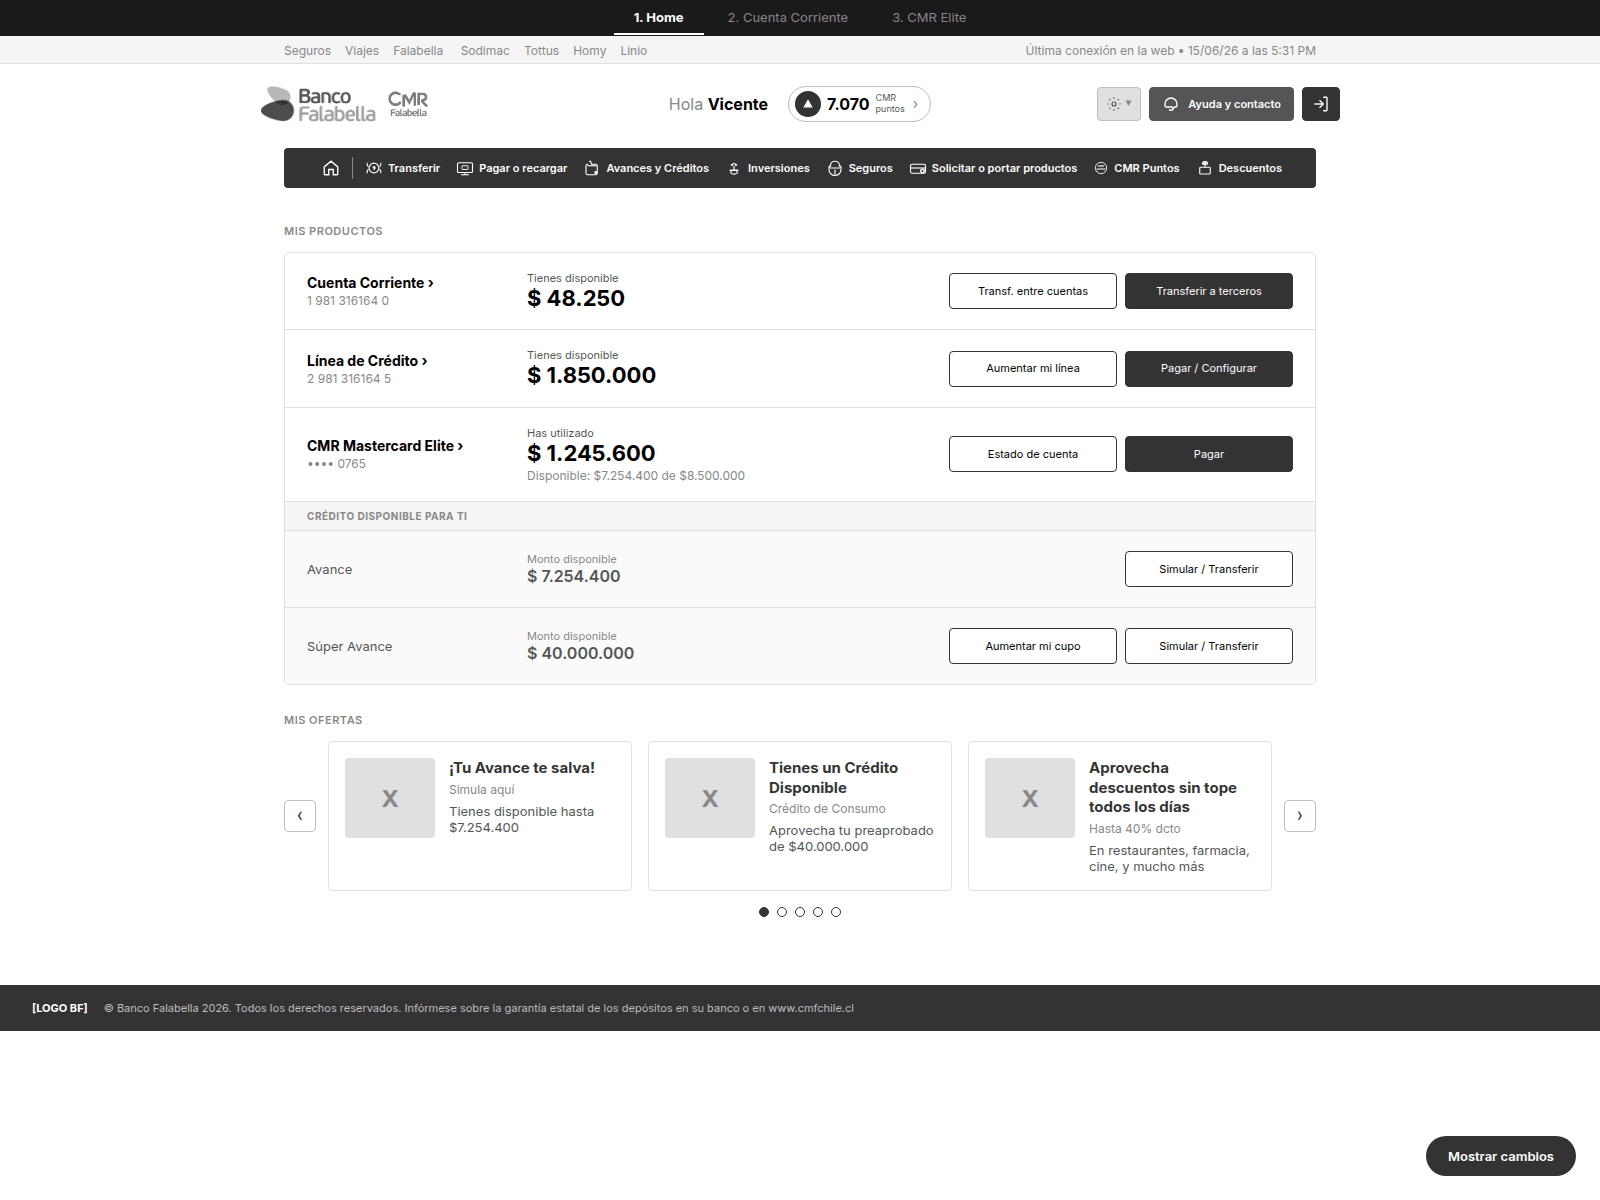Click Transf. entre cuentas button
This screenshot has height=1200, width=1600.
(1033, 291)
